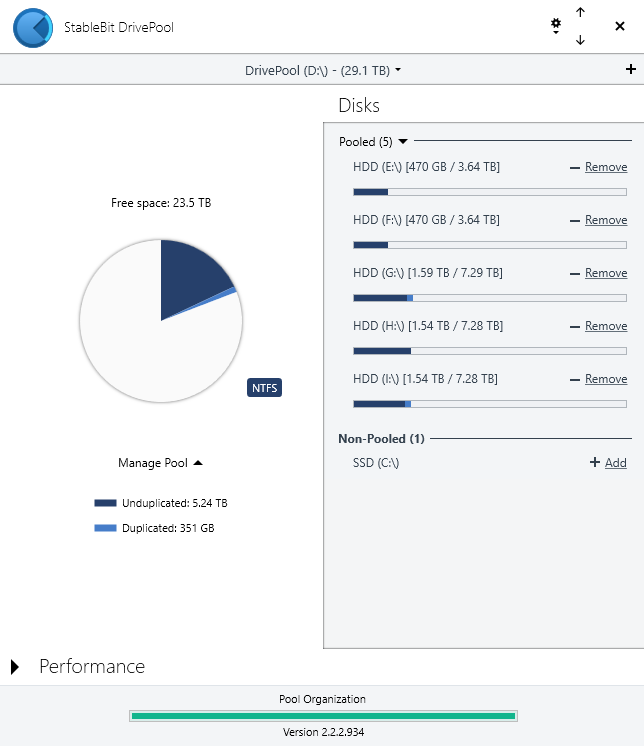The image size is (644, 746).
Task: Select the HDD (E:\) [470 GB / 3.64 TB] entry
Action: (x=426, y=167)
